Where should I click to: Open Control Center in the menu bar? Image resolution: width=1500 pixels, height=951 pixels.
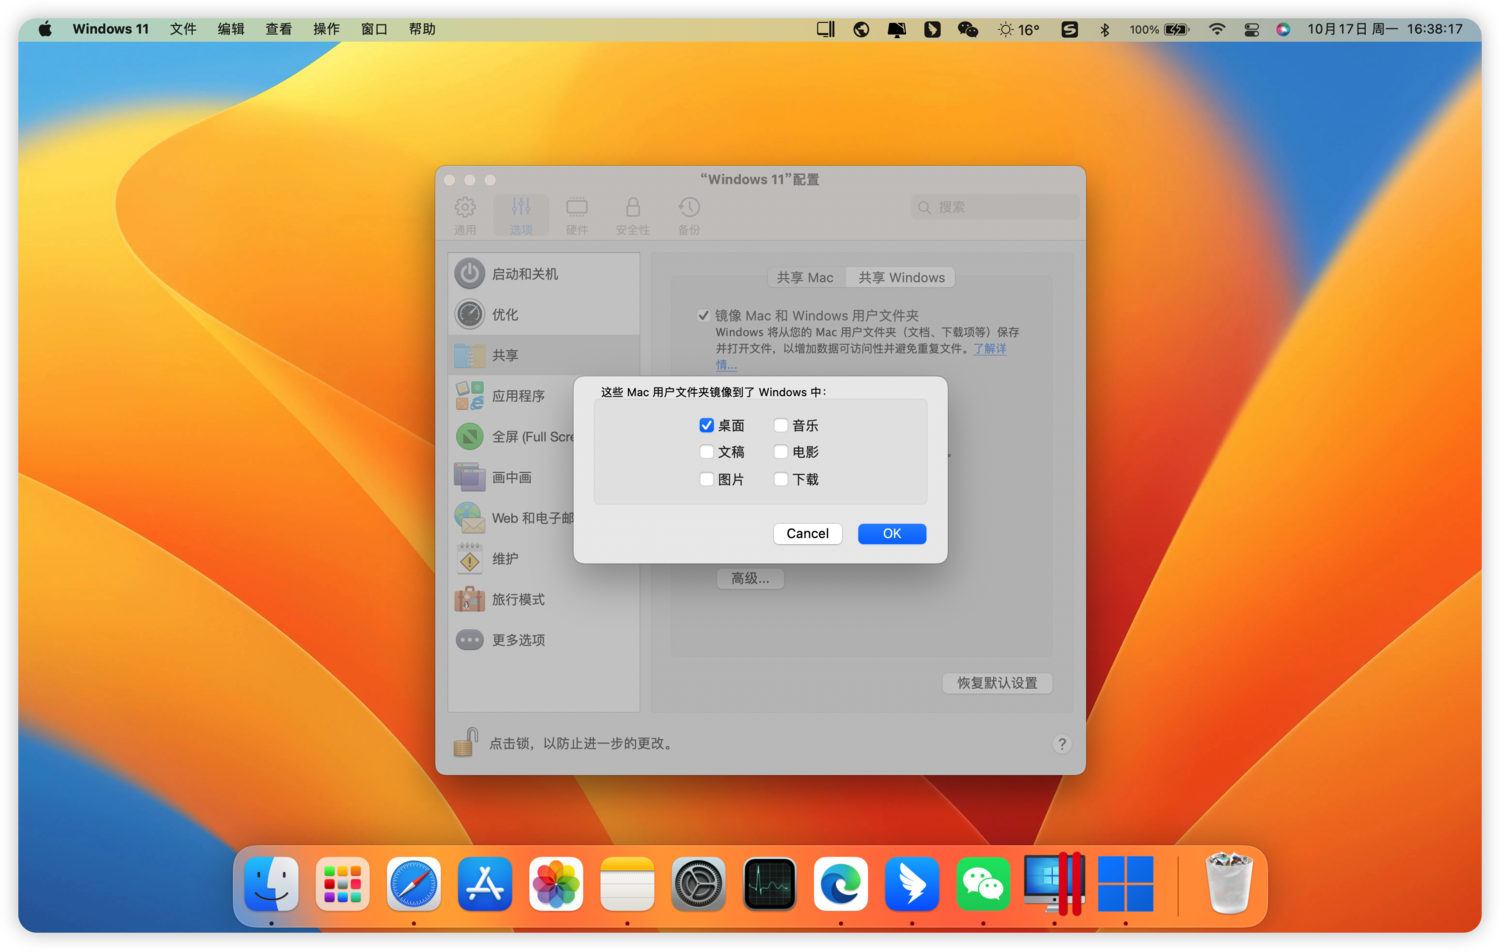[1251, 29]
